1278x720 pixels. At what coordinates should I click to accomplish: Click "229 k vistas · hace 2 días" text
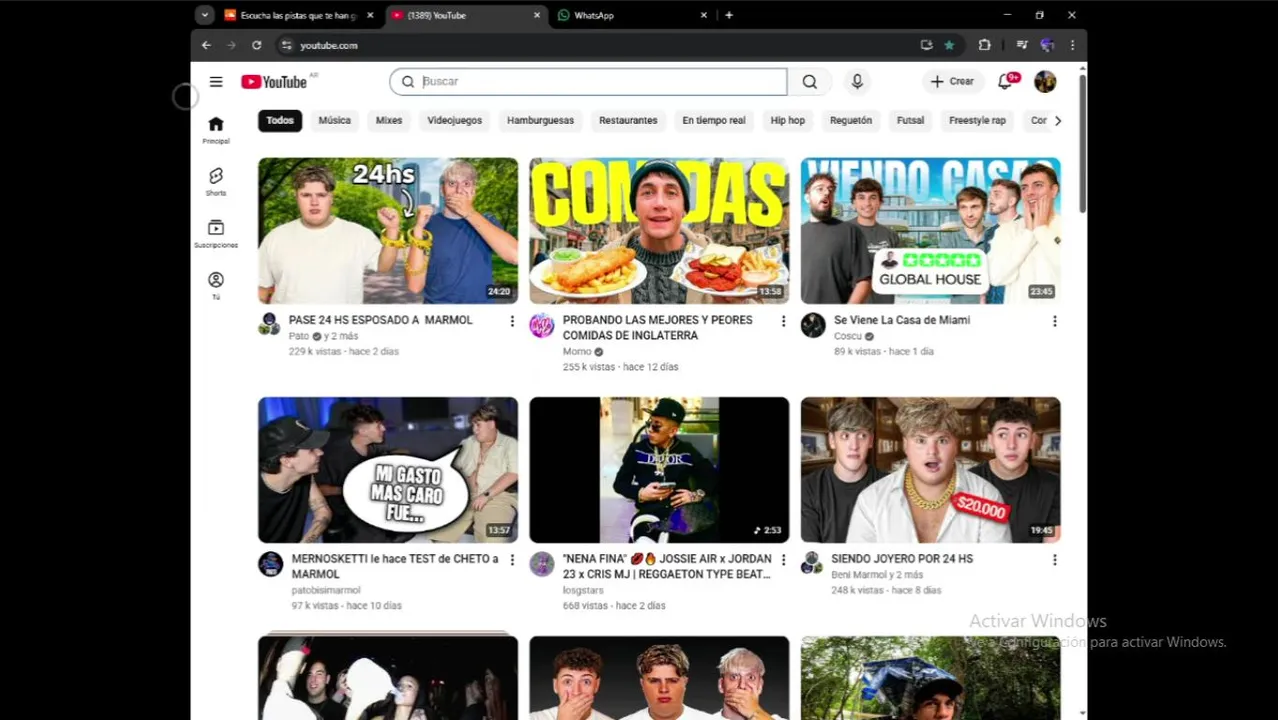[344, 352]
